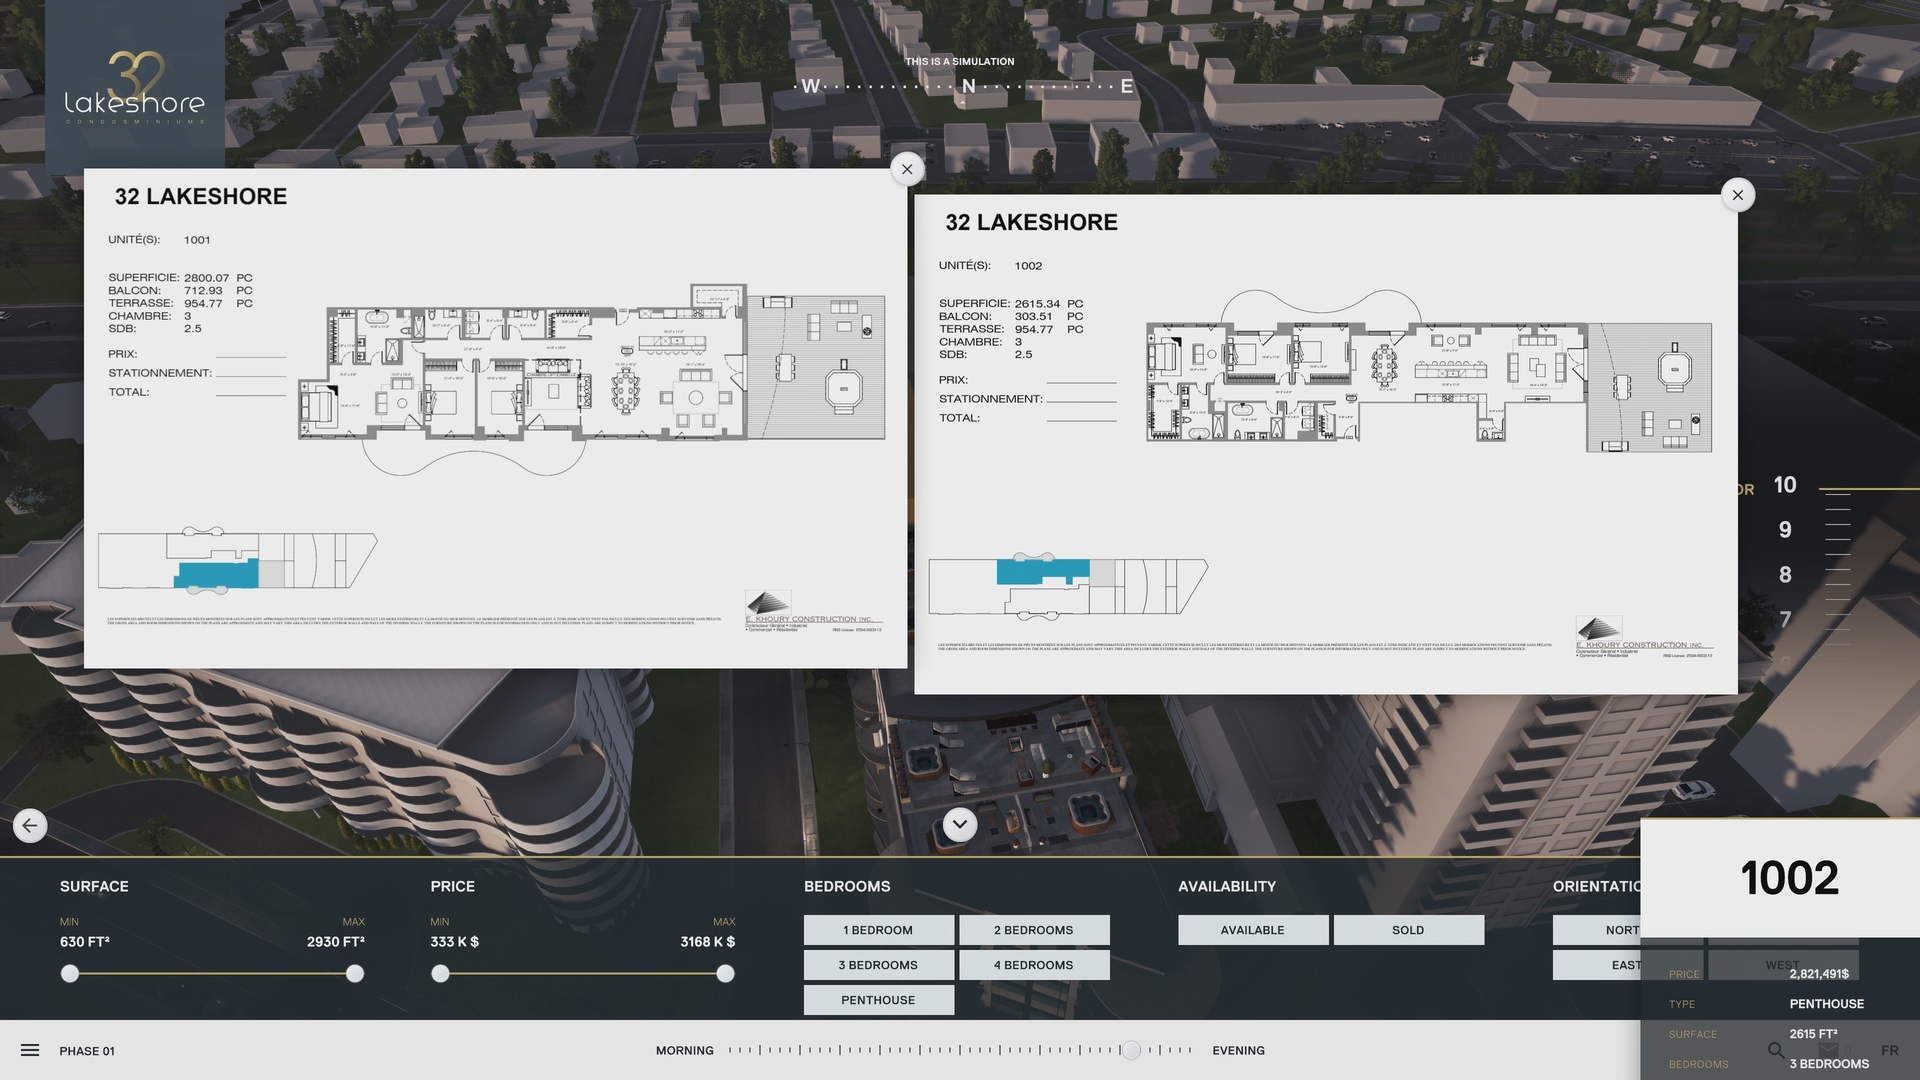The width and height of the screenshot is (1920, 1080).
Task: Collapse the filter panel with chevron
Action: (960, 825)
